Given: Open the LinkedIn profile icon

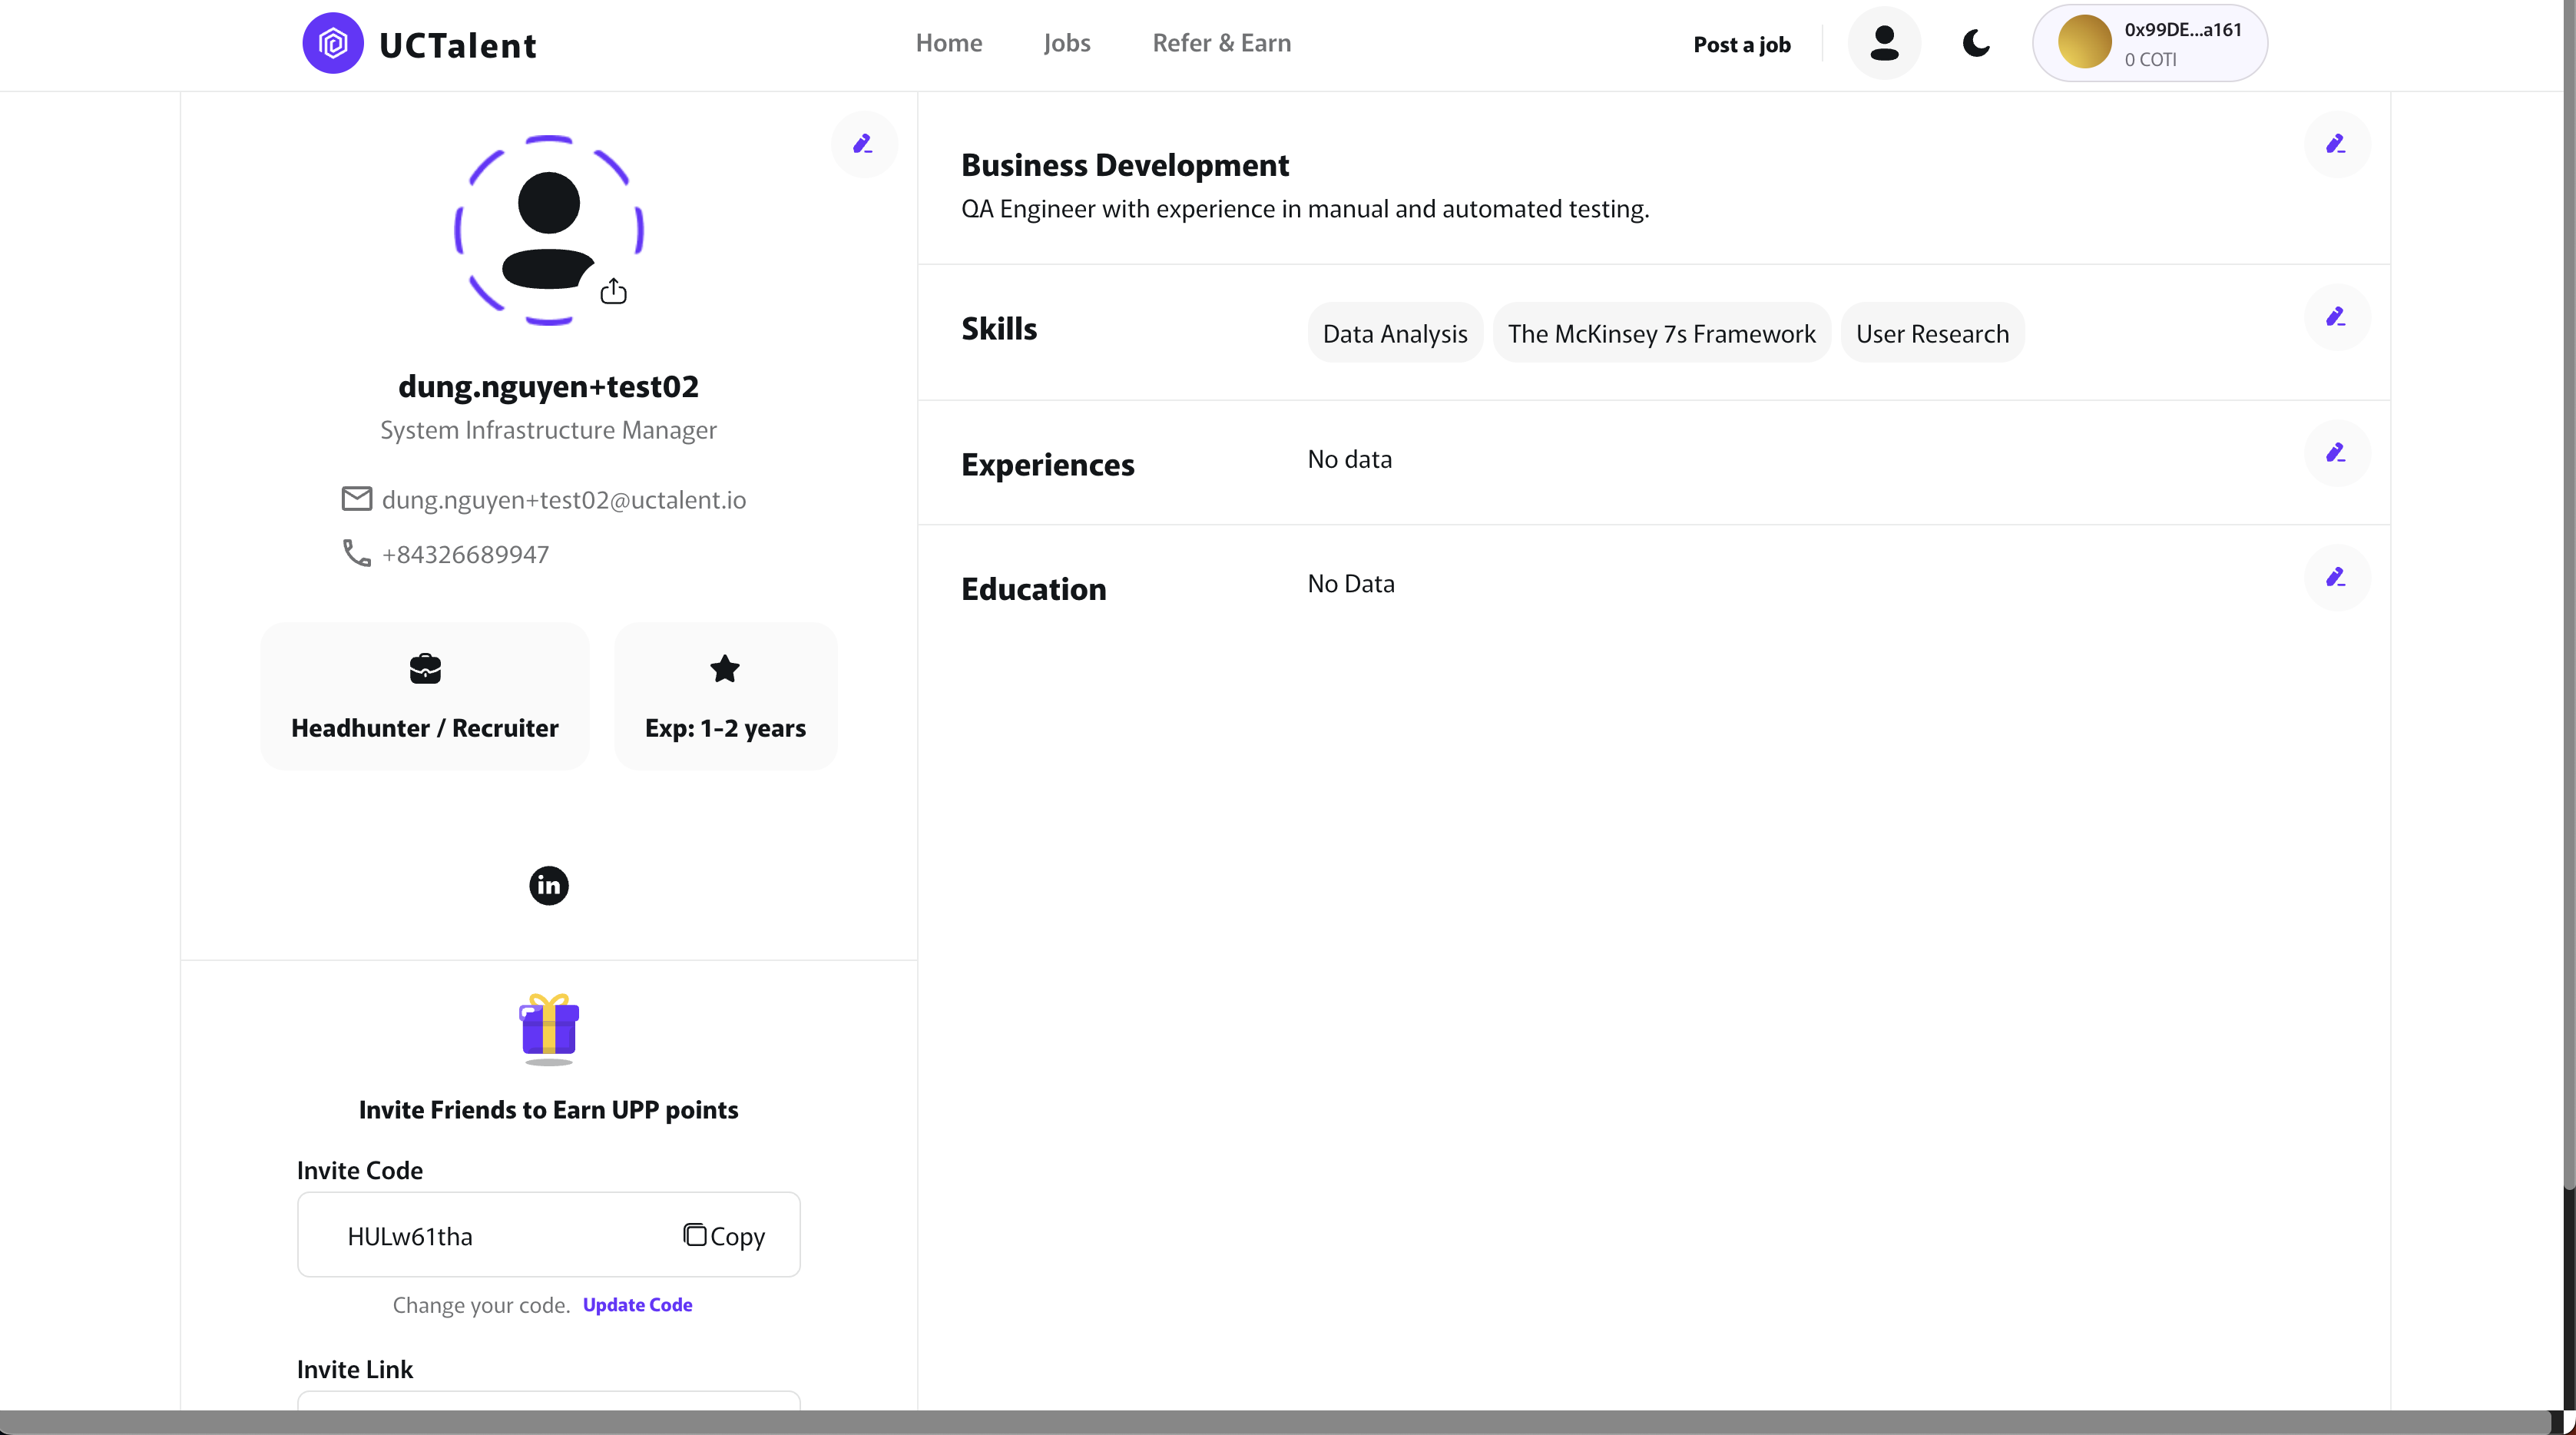Looking at the screenshot, I should [x=548, y=885].
